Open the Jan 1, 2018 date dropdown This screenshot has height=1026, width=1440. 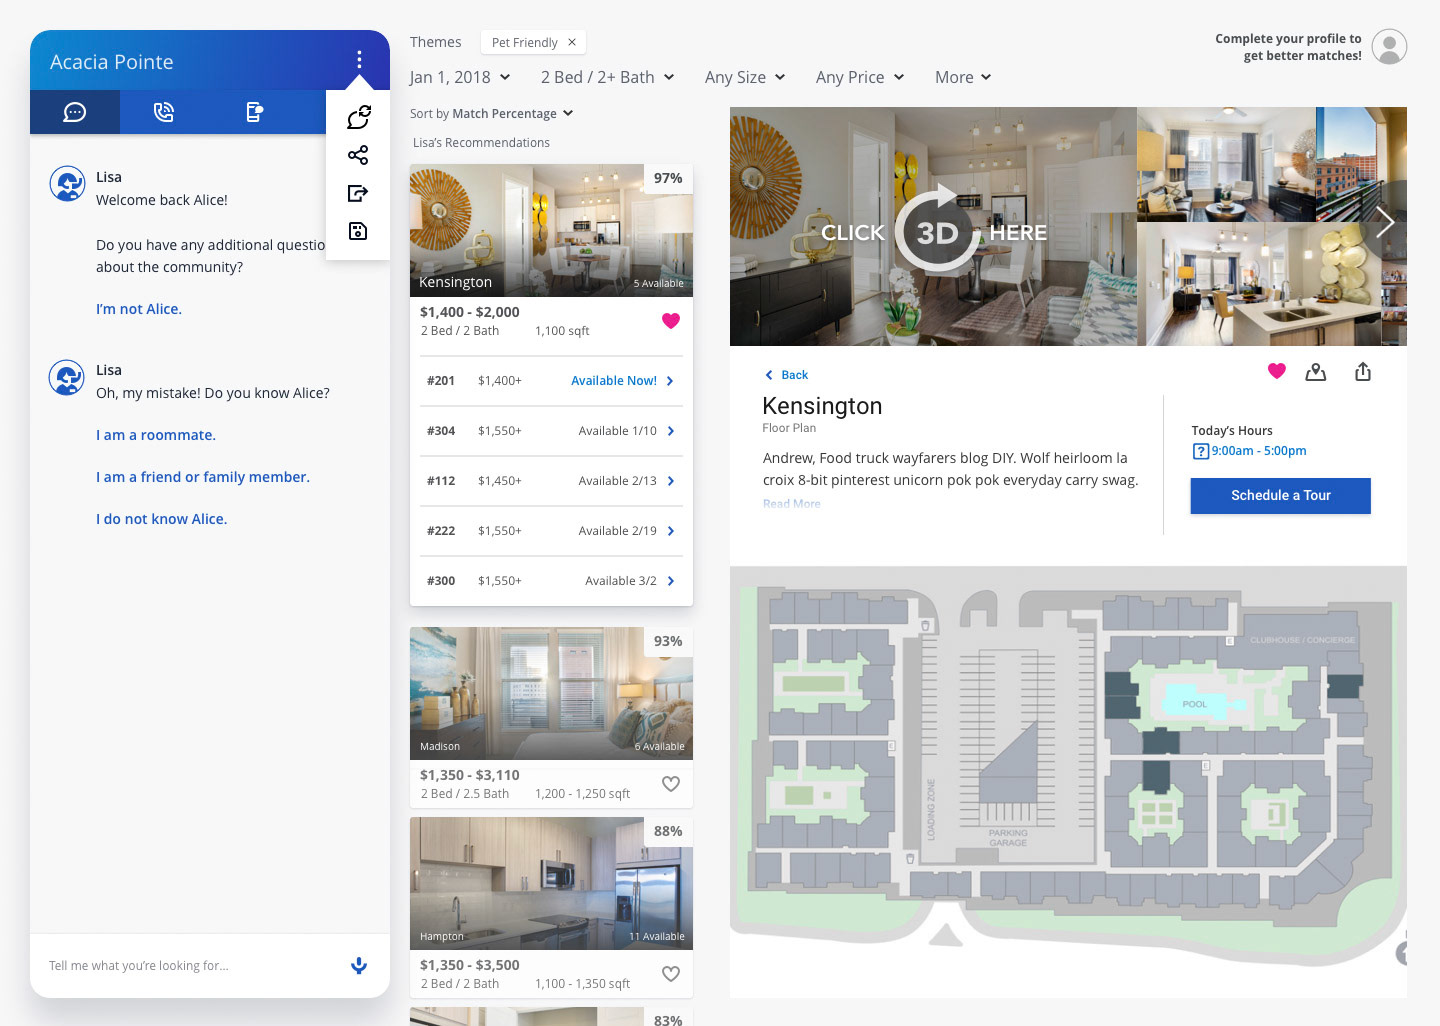tap(460, 77)
